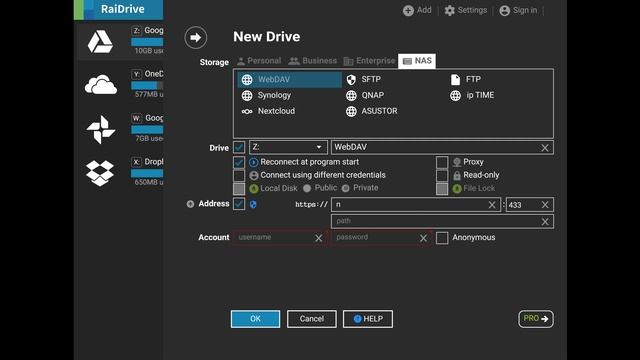640x360 pixels.
Task: Choose QNAP storage type
Action: click(x=365, y=96)
